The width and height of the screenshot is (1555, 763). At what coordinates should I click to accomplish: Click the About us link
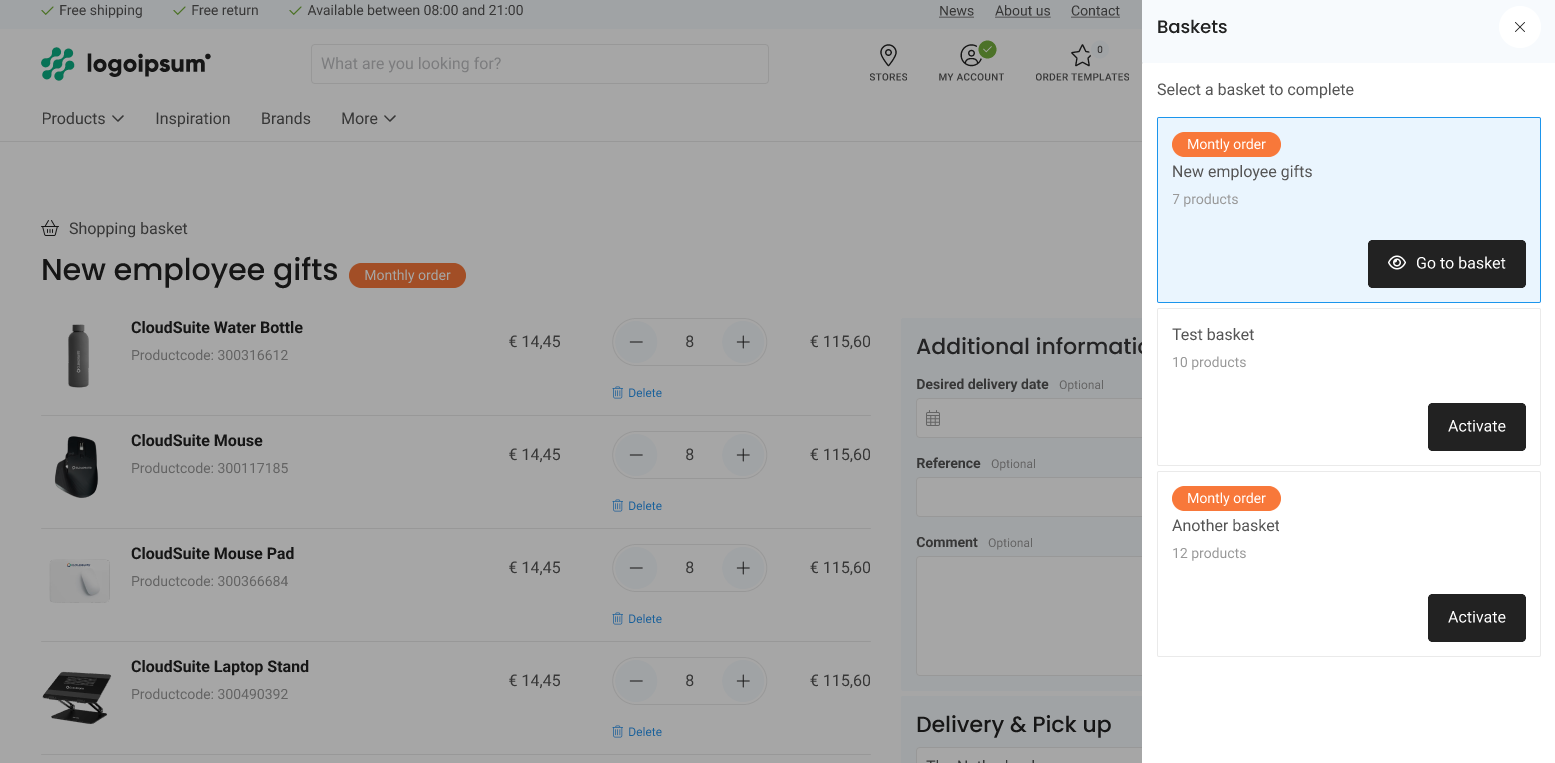tap(1022, 11)
